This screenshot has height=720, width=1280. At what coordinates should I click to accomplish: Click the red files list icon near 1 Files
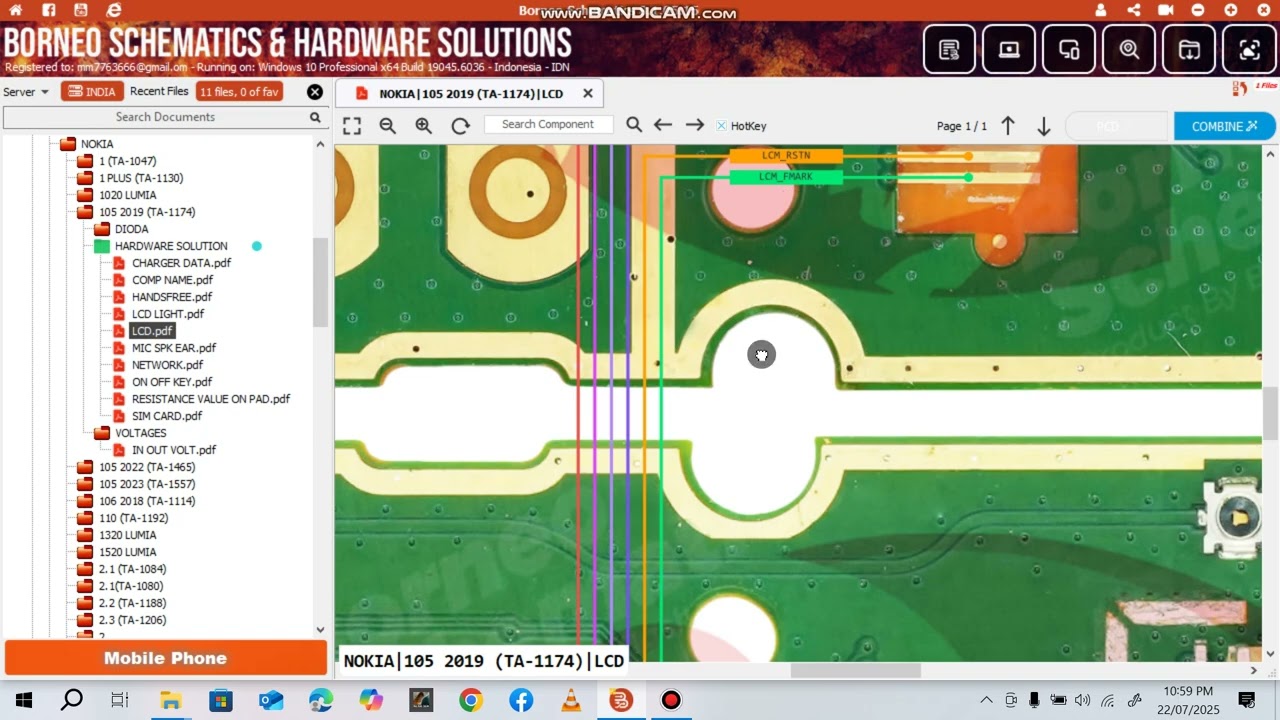(1240, 87)
